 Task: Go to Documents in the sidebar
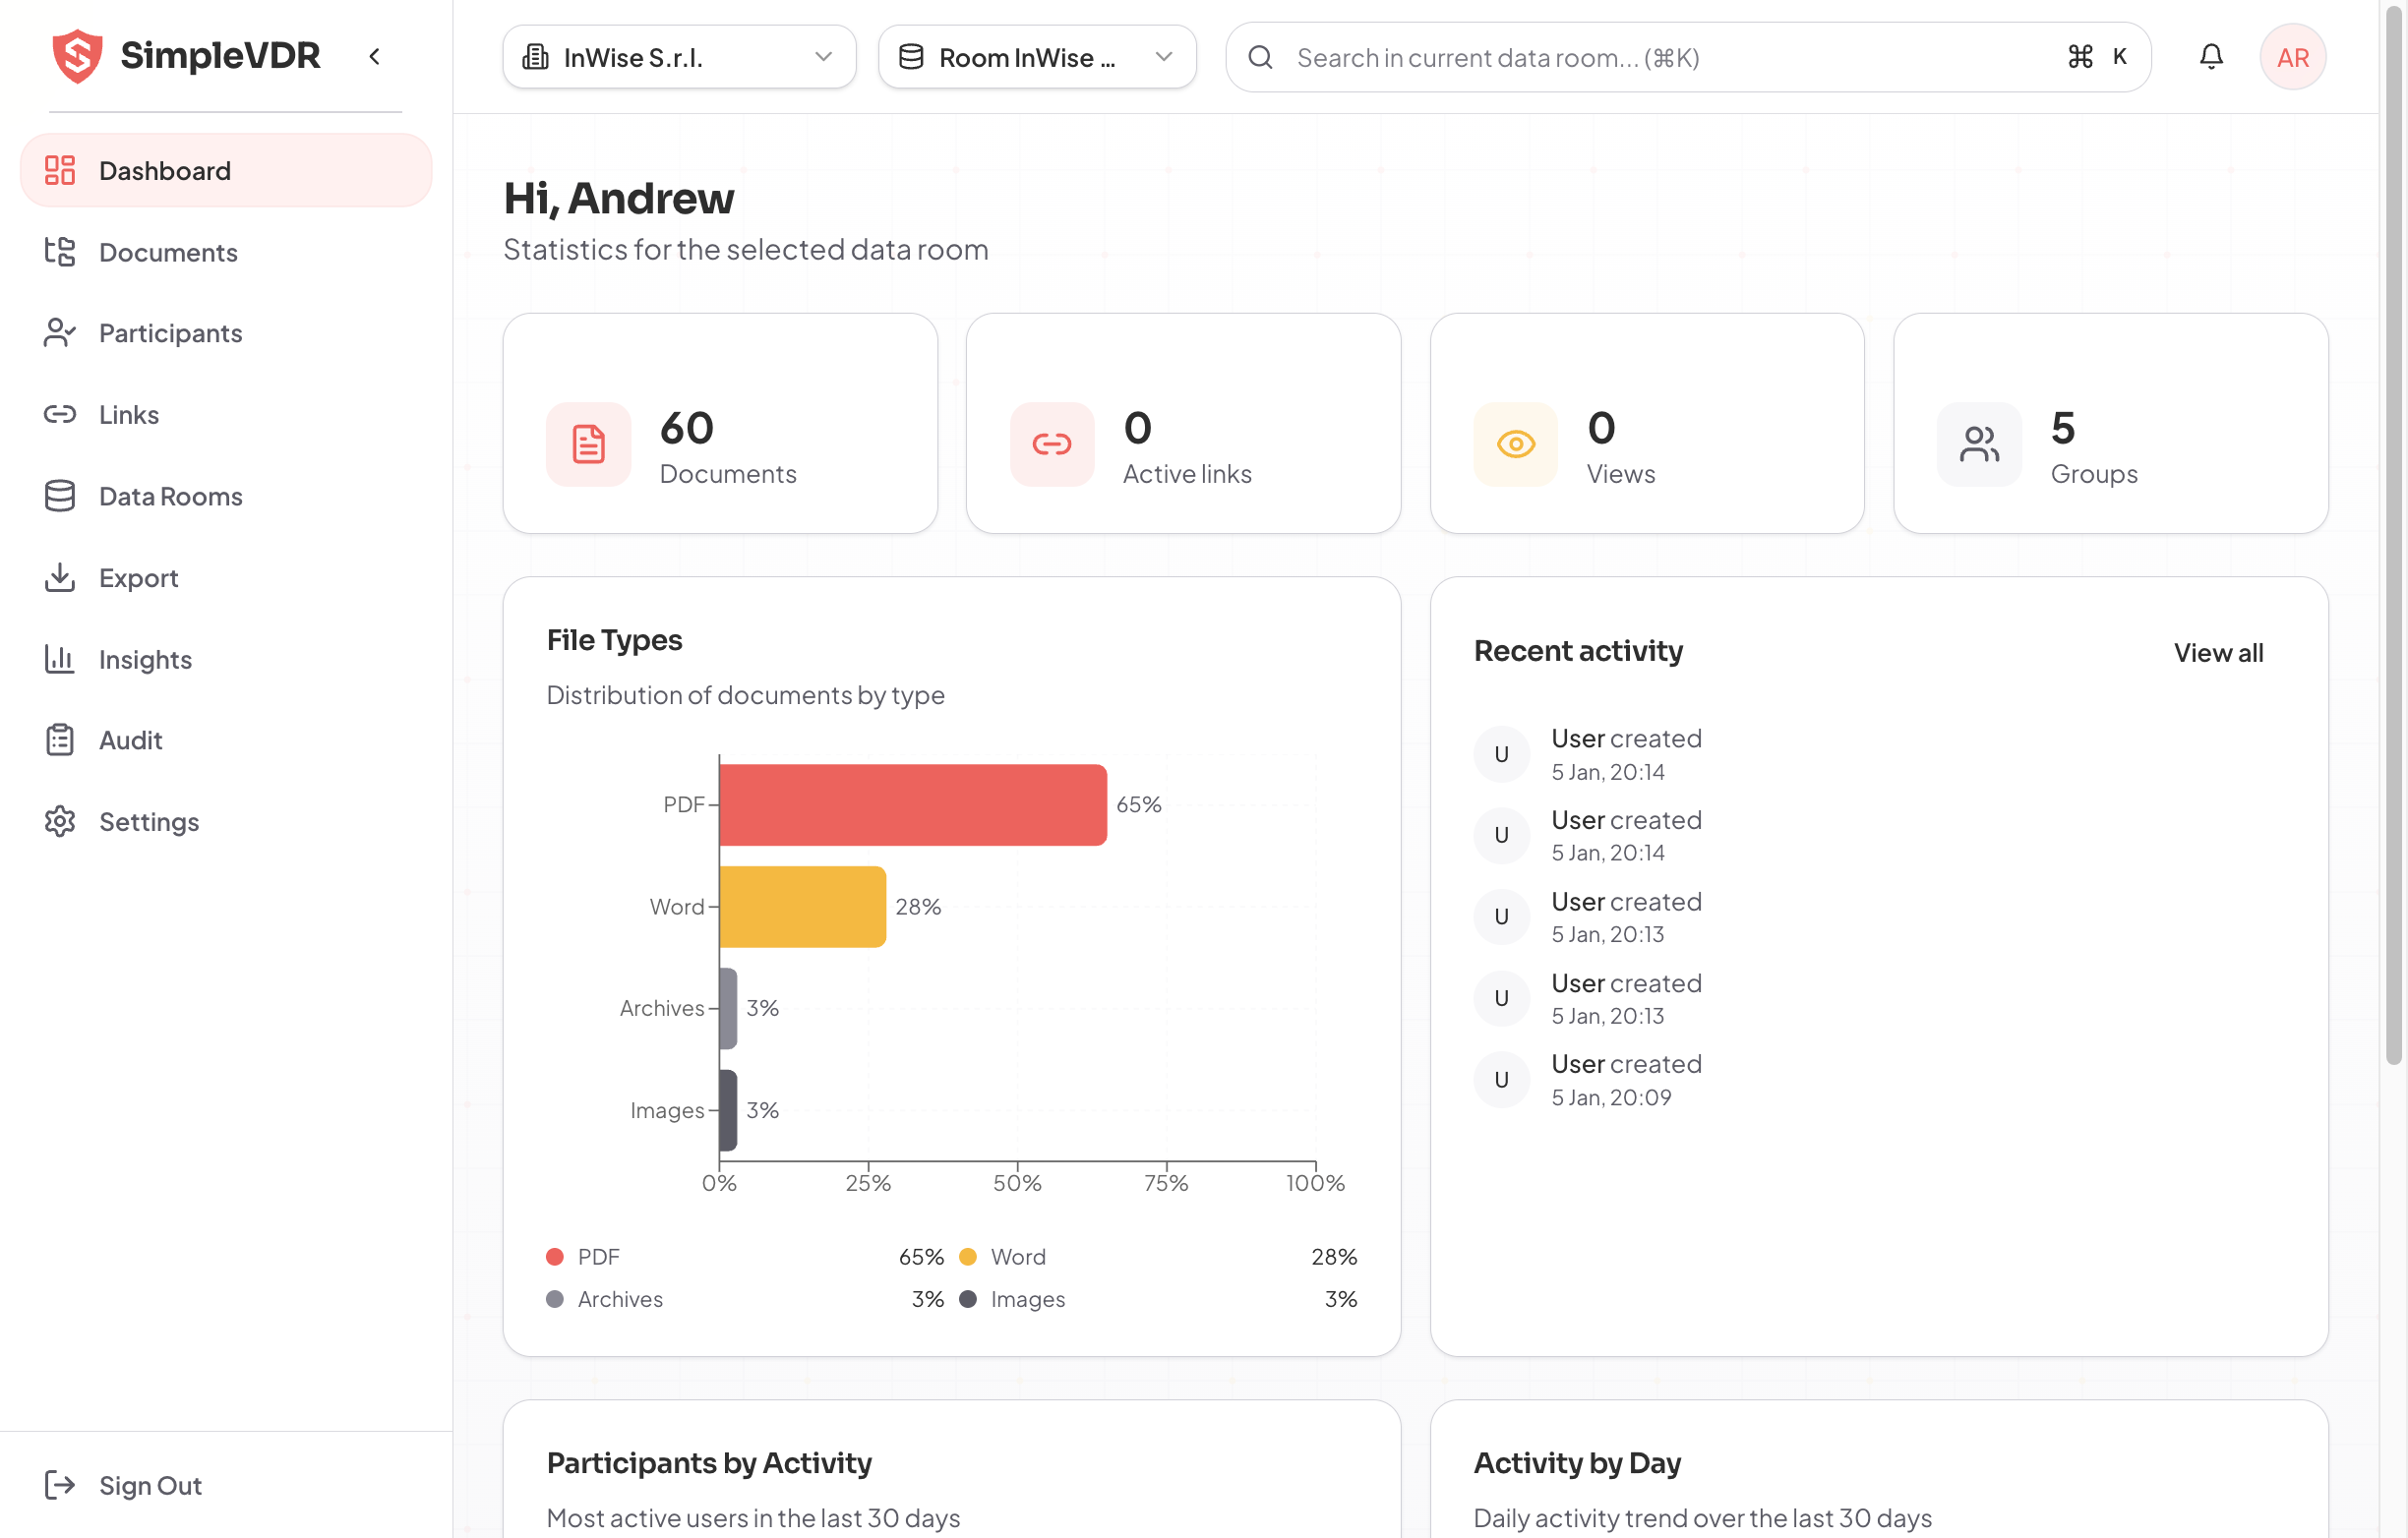click(168, 252)
